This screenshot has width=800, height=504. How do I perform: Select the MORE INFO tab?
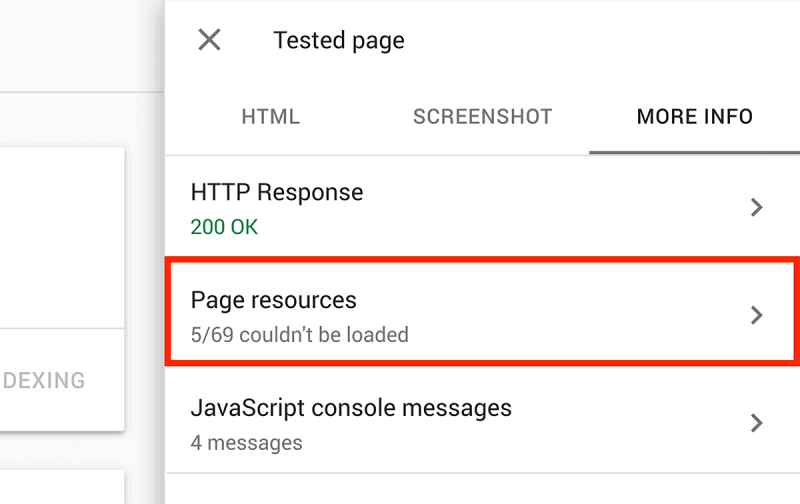pyautogui.click(x=694, y=117)
